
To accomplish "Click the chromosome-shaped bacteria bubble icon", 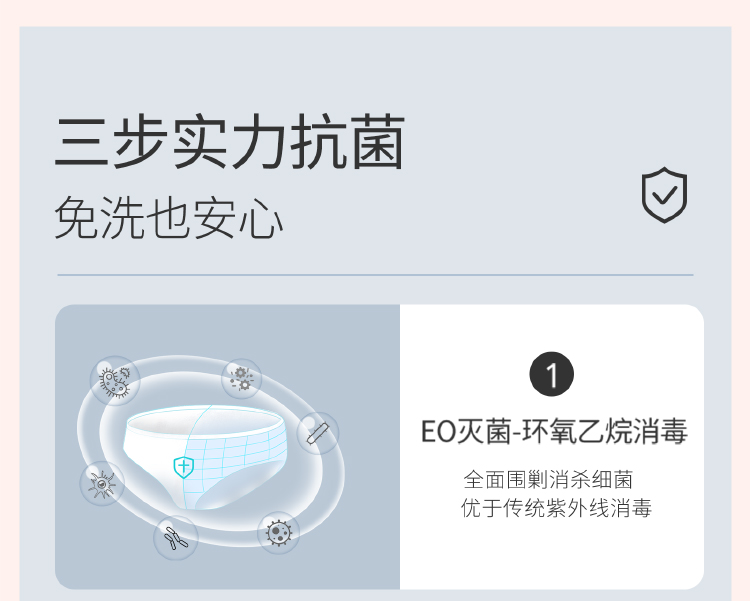I will (176, 537).
